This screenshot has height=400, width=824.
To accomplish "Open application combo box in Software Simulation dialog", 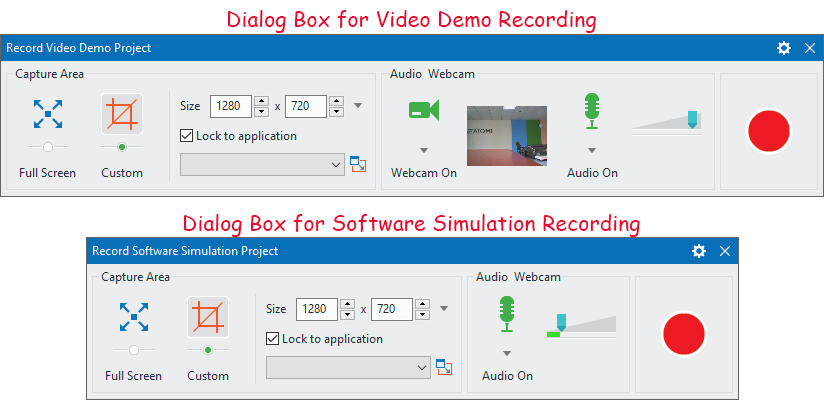I will pos(348,367).
